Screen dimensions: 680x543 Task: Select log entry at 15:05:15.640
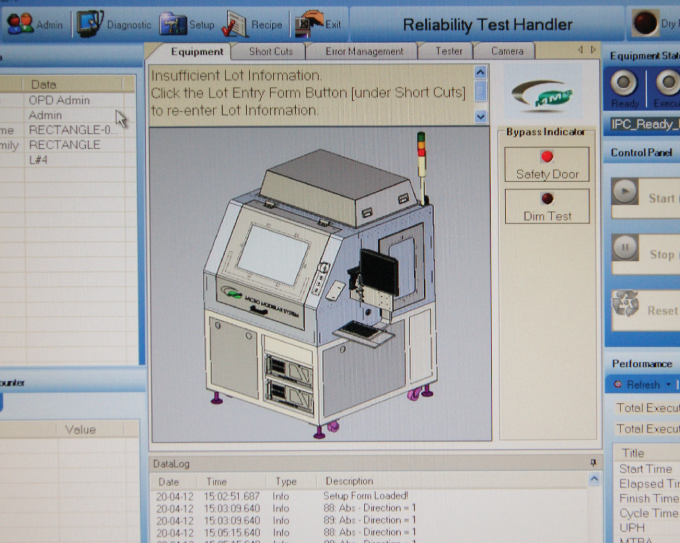[369, 532]
